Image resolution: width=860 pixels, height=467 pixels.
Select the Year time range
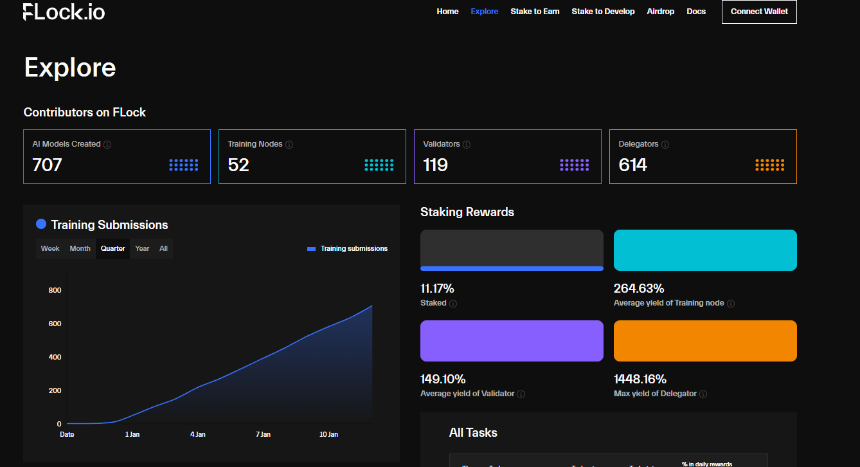(x=142, y=249)
